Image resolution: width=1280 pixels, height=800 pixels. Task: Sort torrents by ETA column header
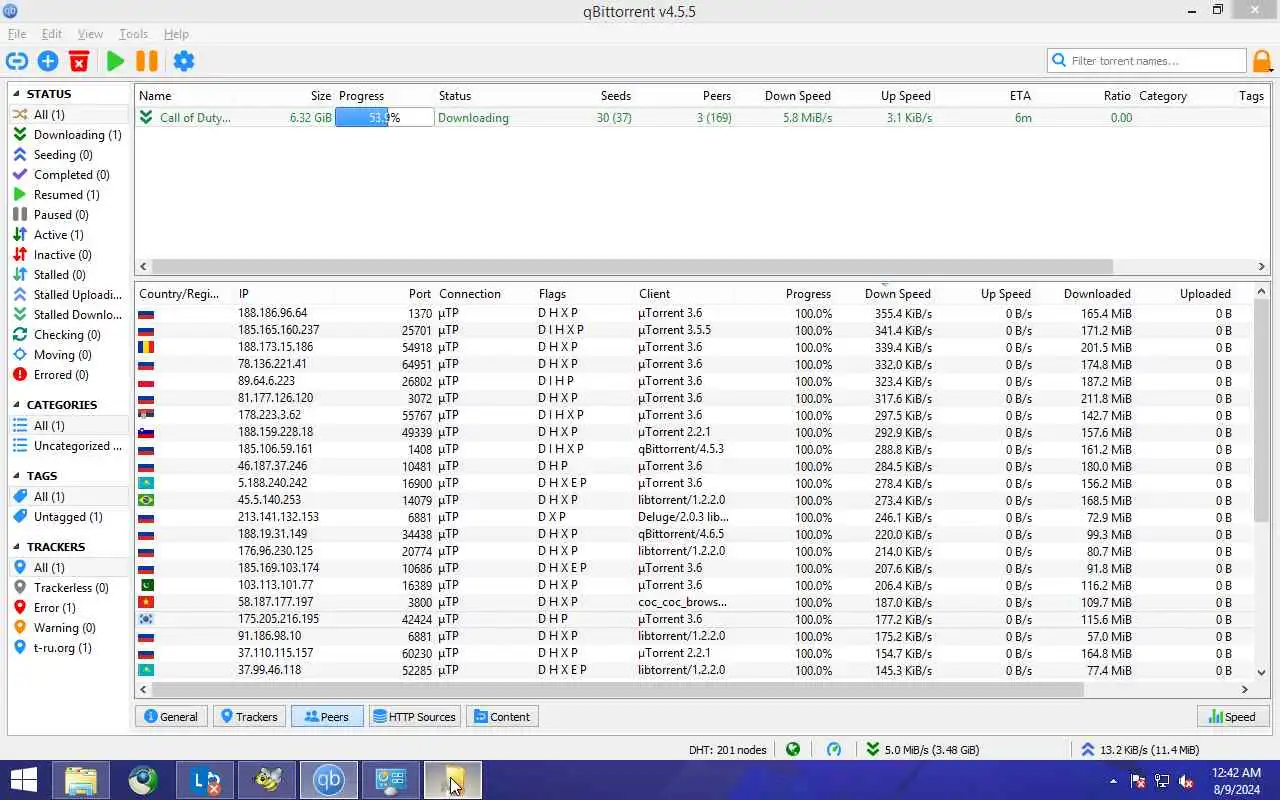tap(1020, 96)
